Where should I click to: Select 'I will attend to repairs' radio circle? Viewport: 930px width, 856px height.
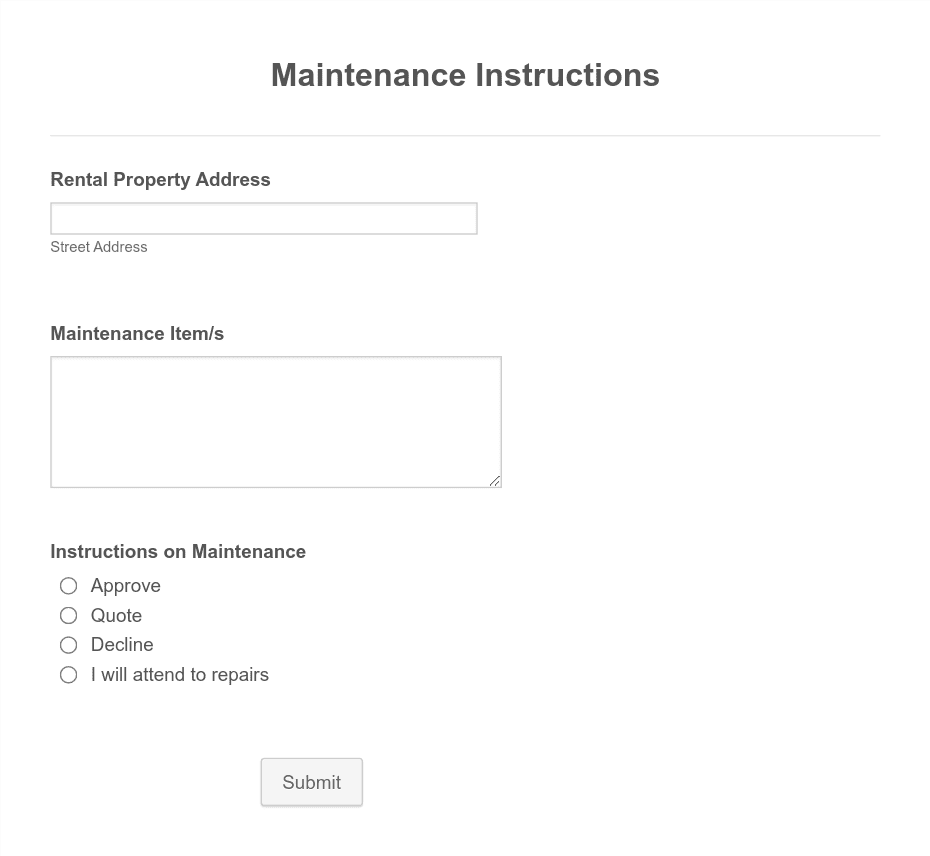point(68,674)
